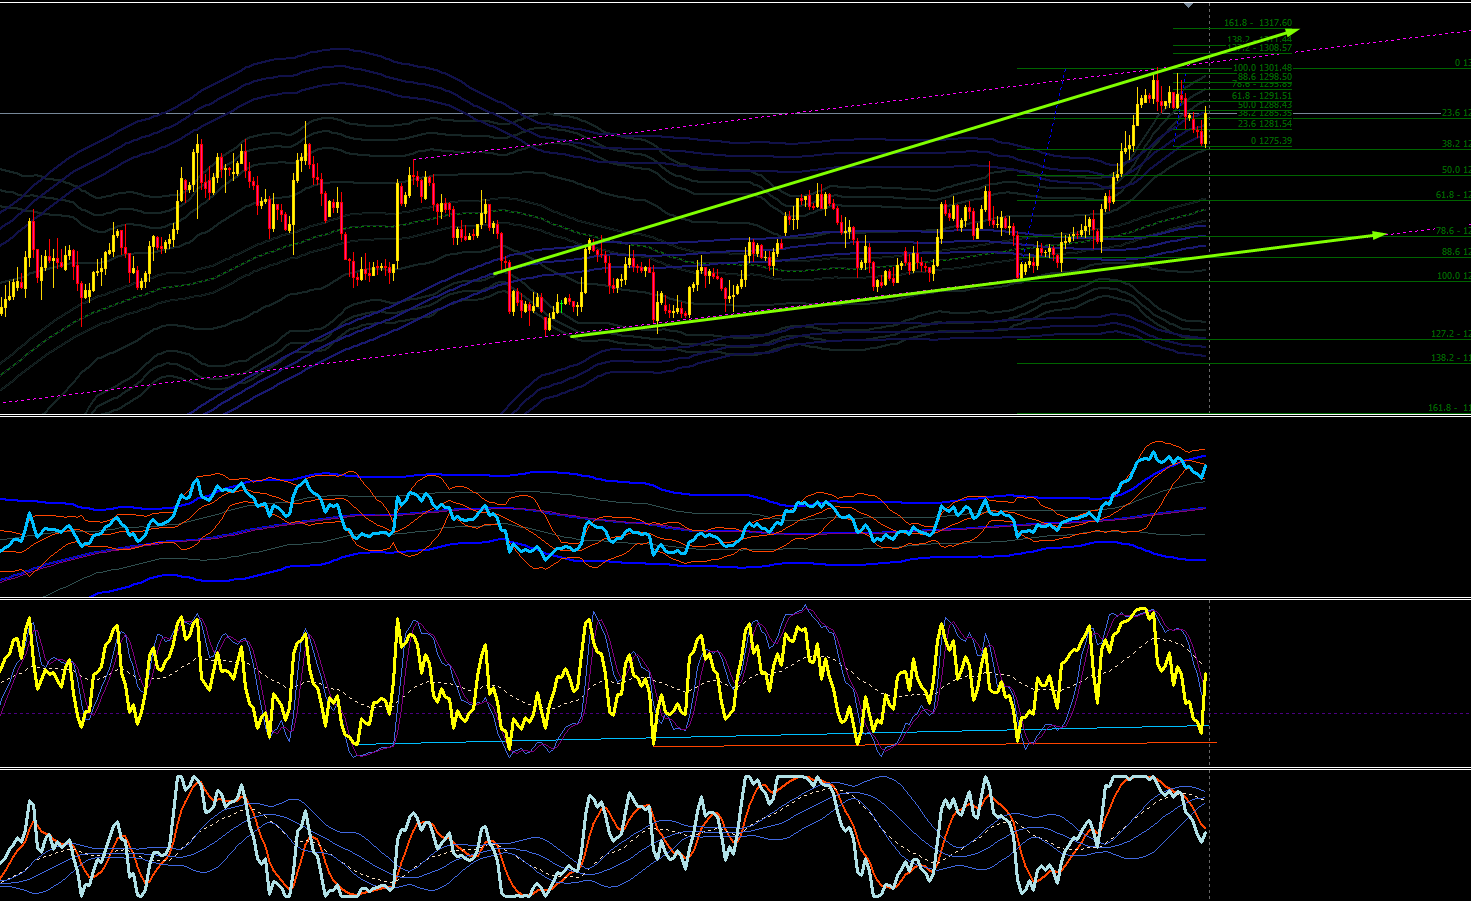This screenshot has height=901, width=1471.
Task: Select the "88.6 1298.50" retracement label
Action: coord(1265,77)
